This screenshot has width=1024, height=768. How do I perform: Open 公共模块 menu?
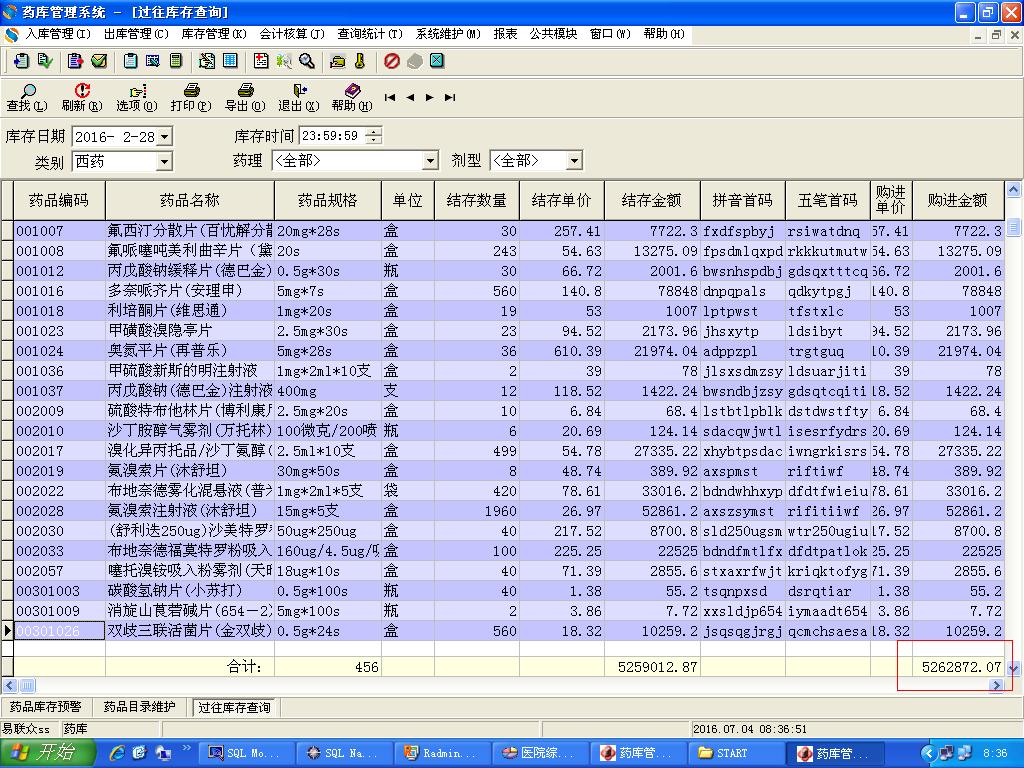[x=553, y=34]
